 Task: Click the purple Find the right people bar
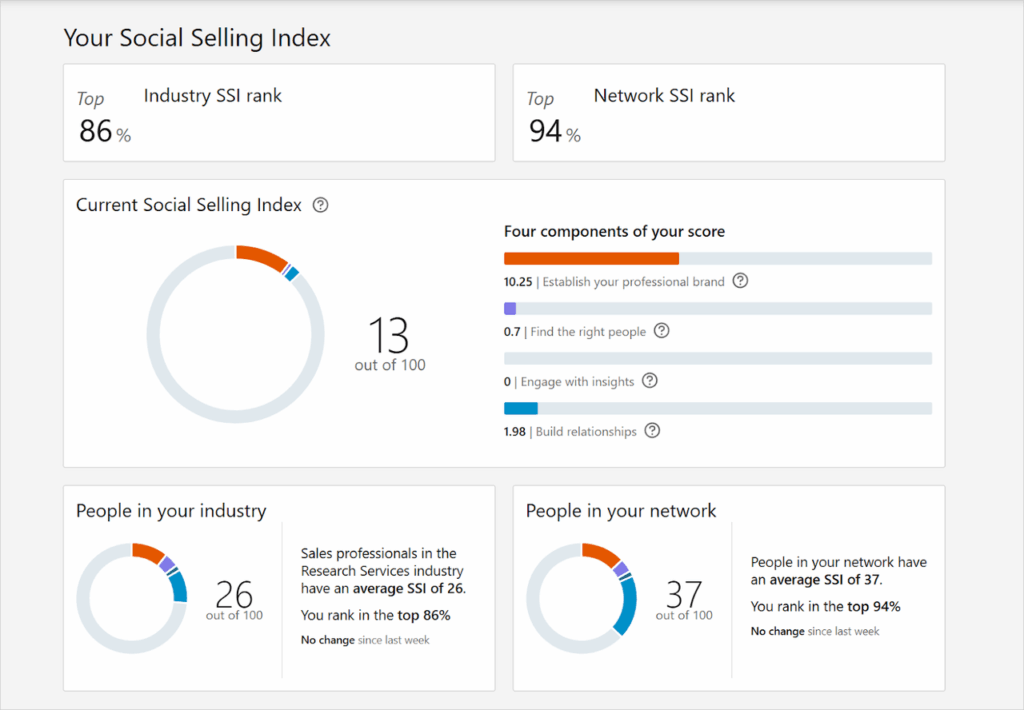tap(510, 309)
